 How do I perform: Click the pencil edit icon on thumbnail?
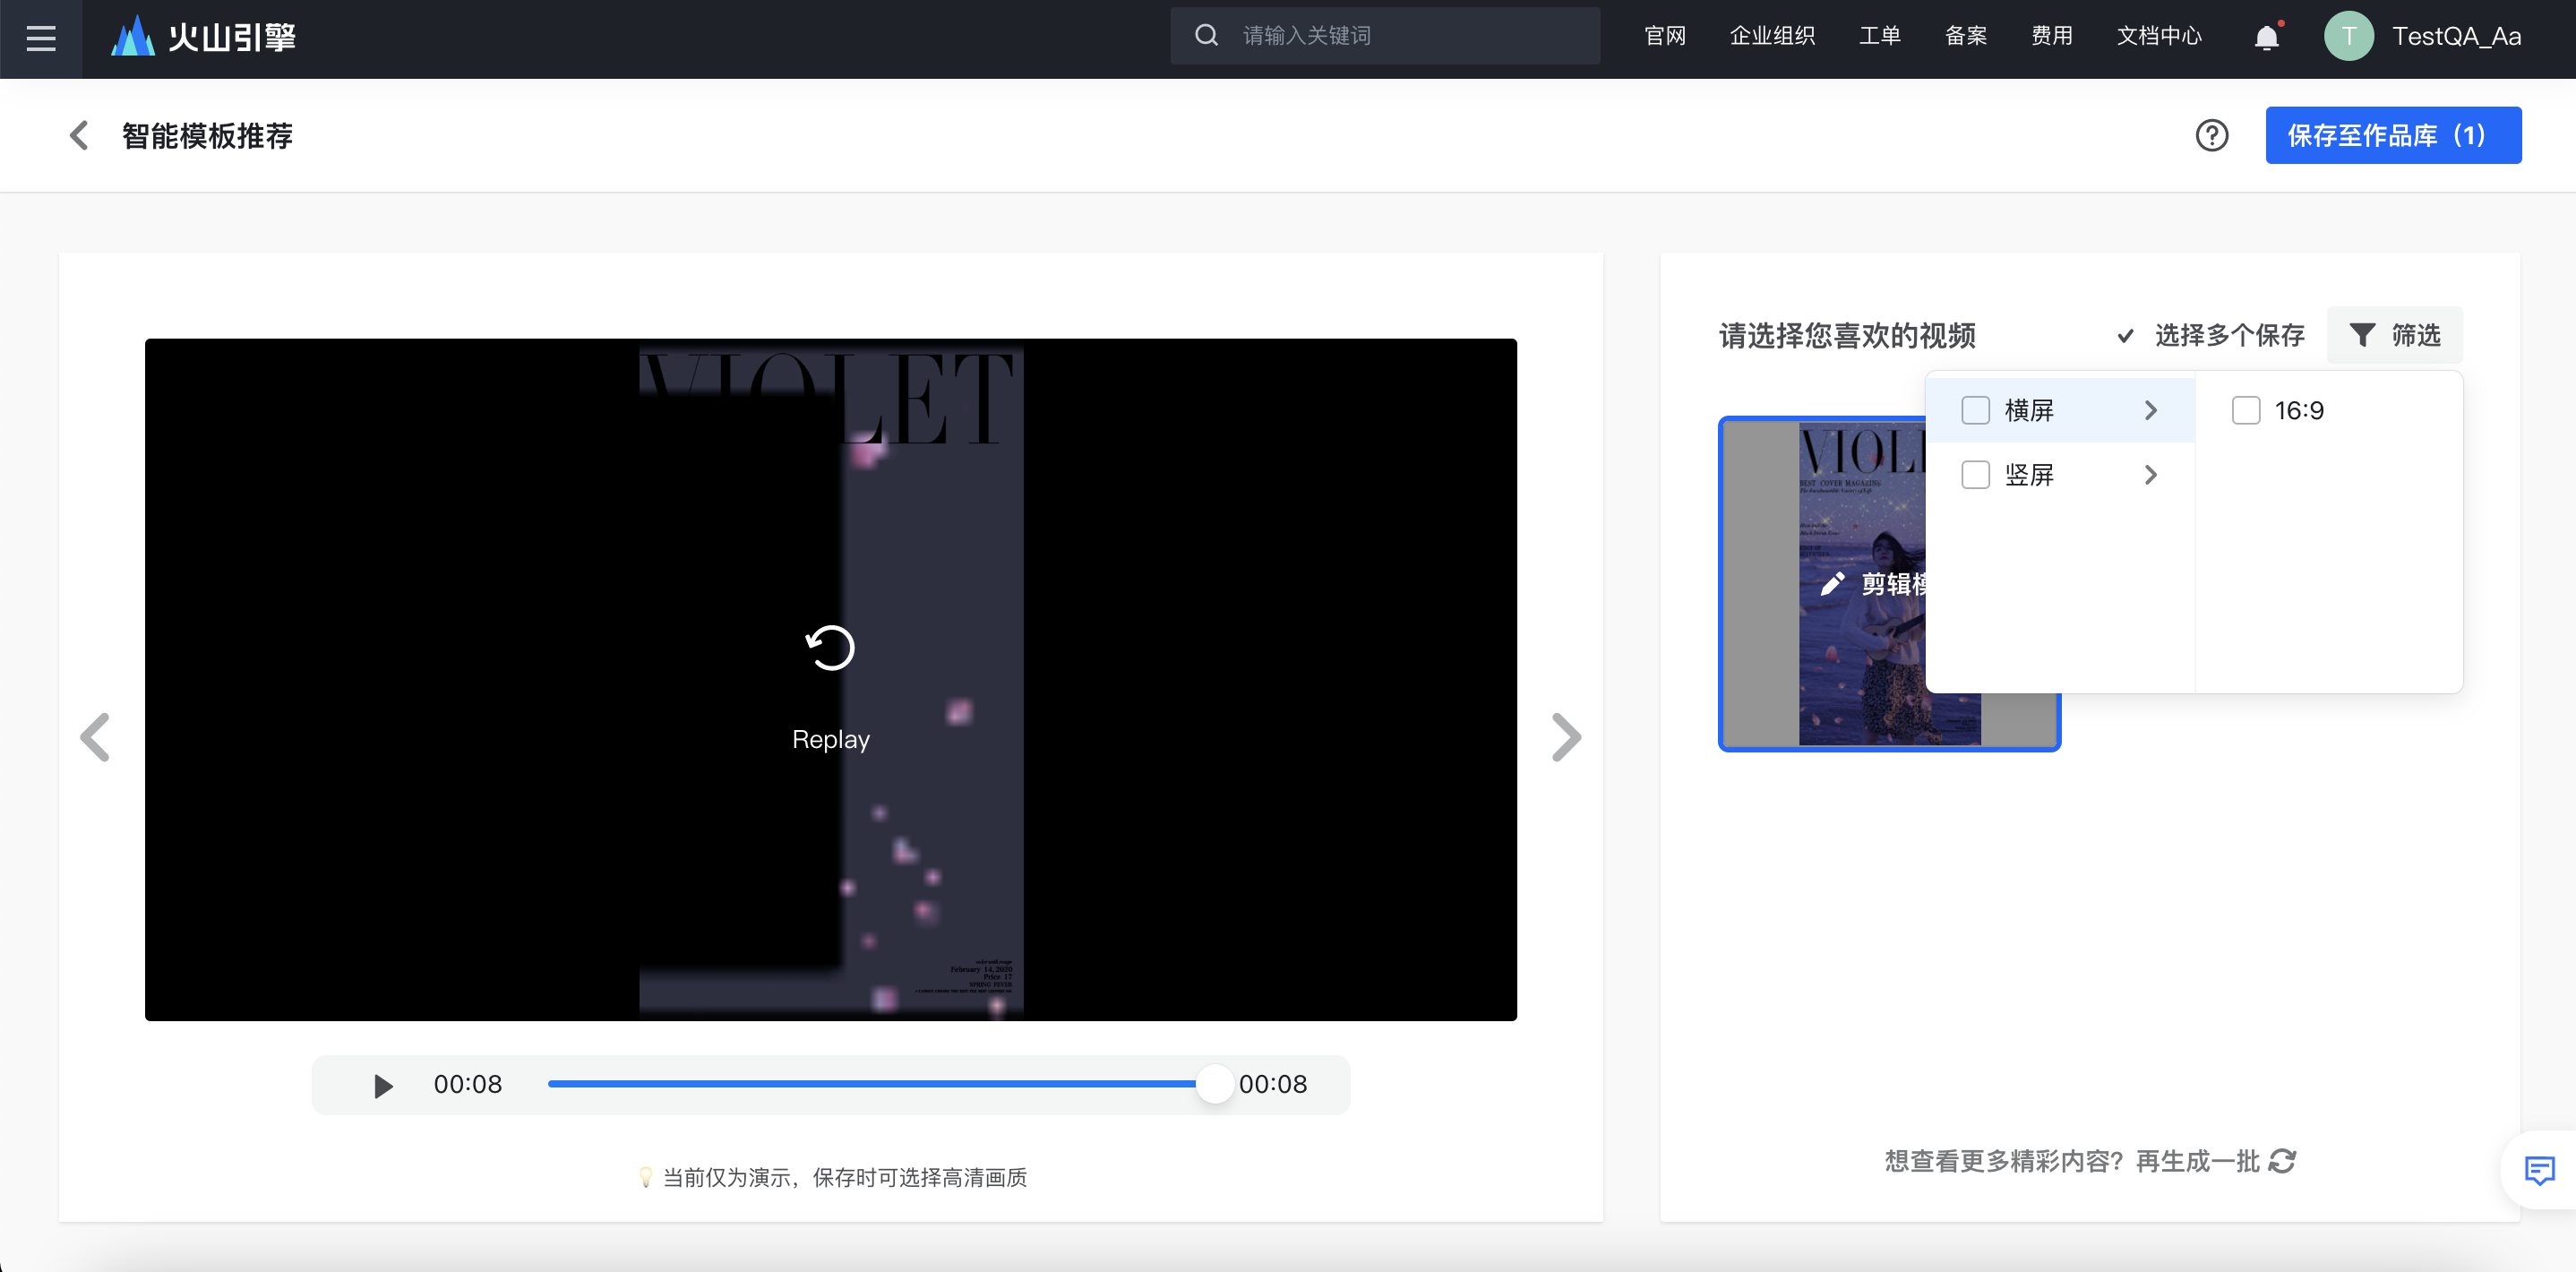pyautogui.click(x=1832, y=584)
